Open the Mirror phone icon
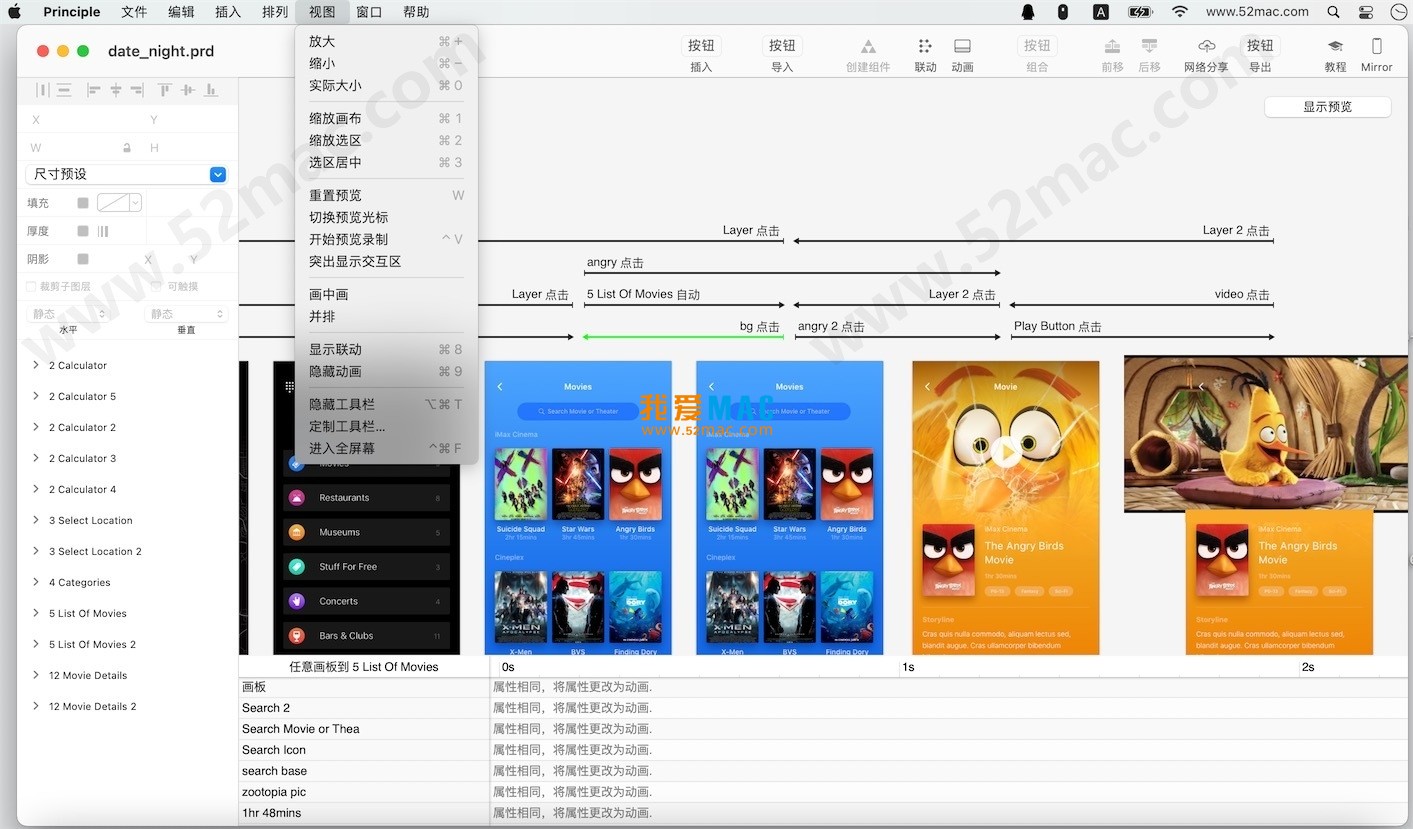This screenshot has width=1413, height=829. (x=1376, y=47)
